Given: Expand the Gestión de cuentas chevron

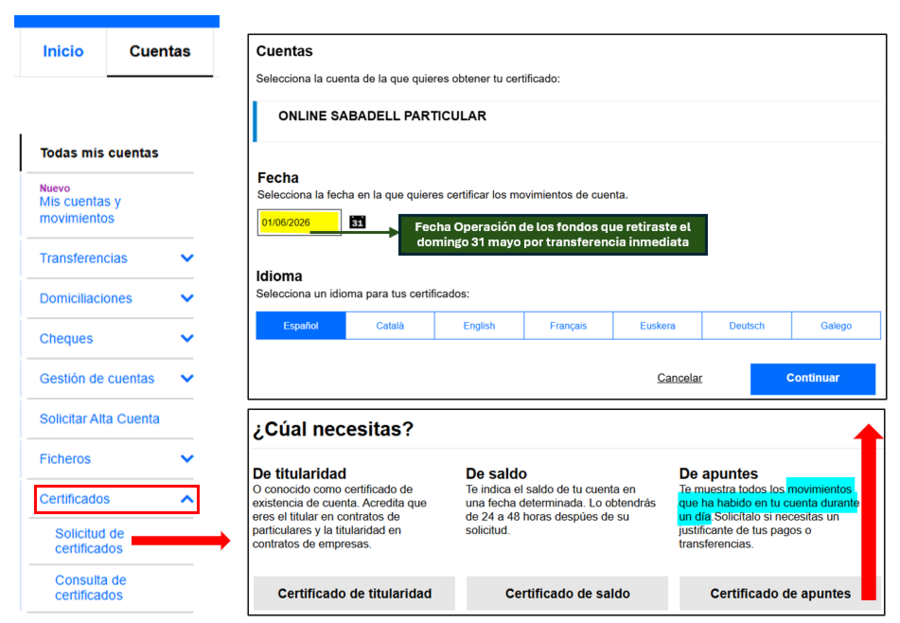Looking at the screenshot, I should [x=187, y=378].
